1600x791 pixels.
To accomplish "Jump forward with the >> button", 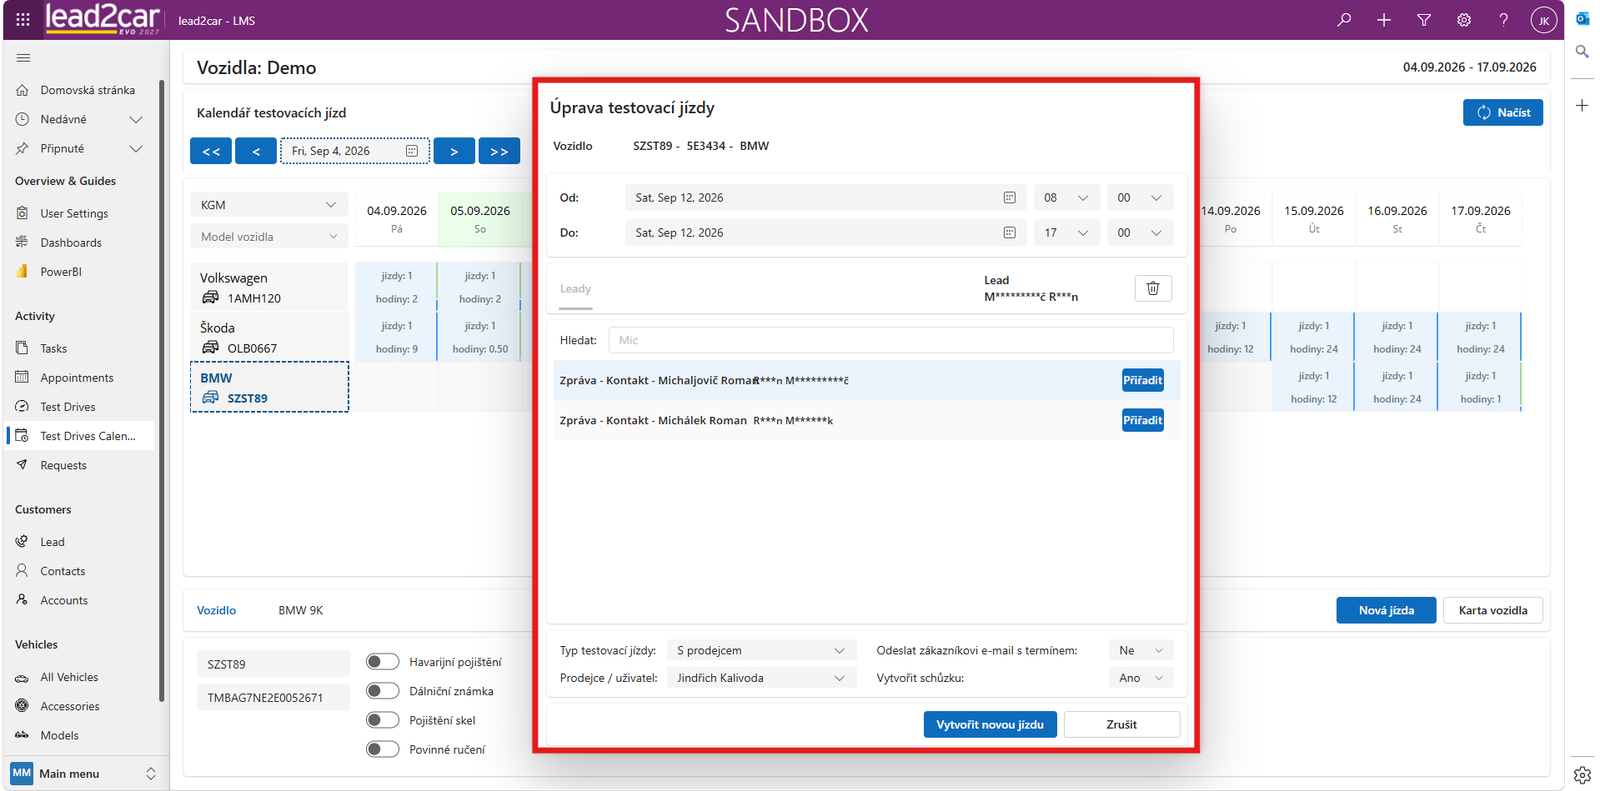I will [499, 151].
